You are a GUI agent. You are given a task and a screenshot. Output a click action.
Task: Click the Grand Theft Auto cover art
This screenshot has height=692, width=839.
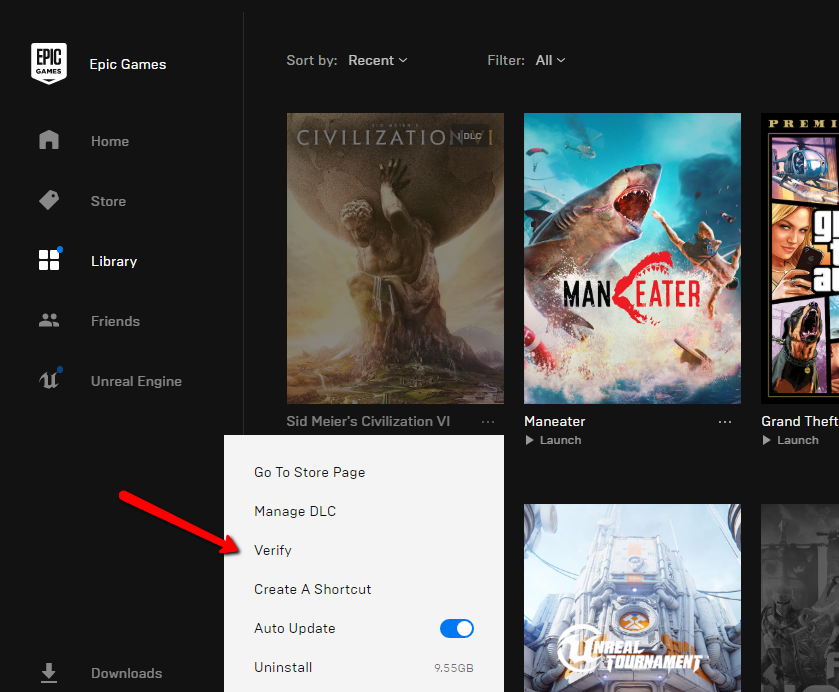(x=800, y=258)
